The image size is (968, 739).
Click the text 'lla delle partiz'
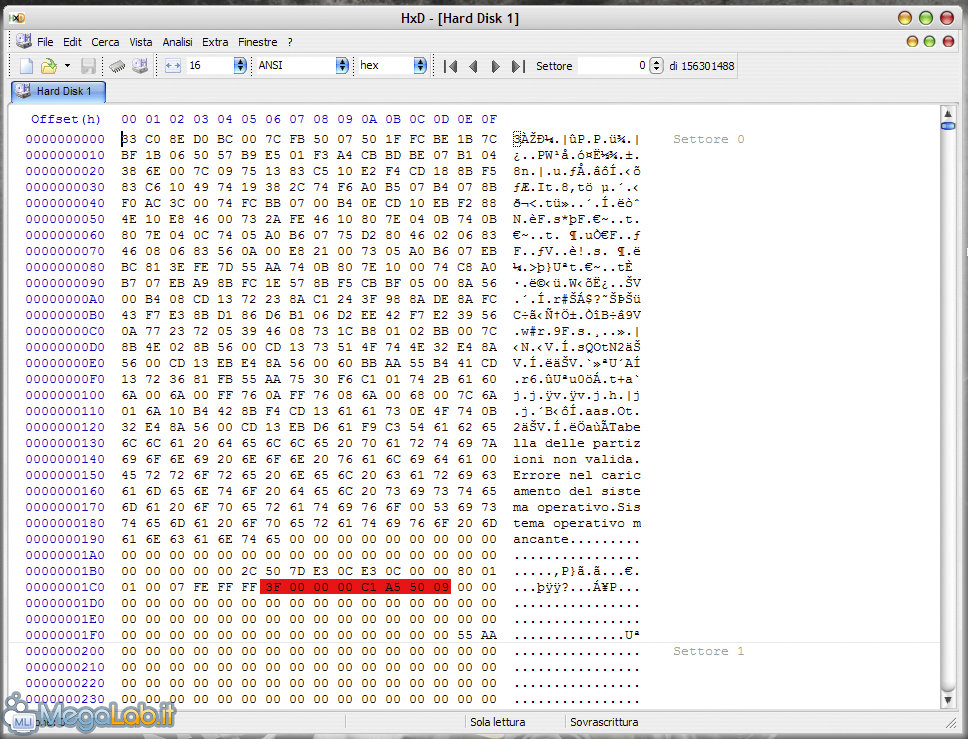tap(577, 443)
